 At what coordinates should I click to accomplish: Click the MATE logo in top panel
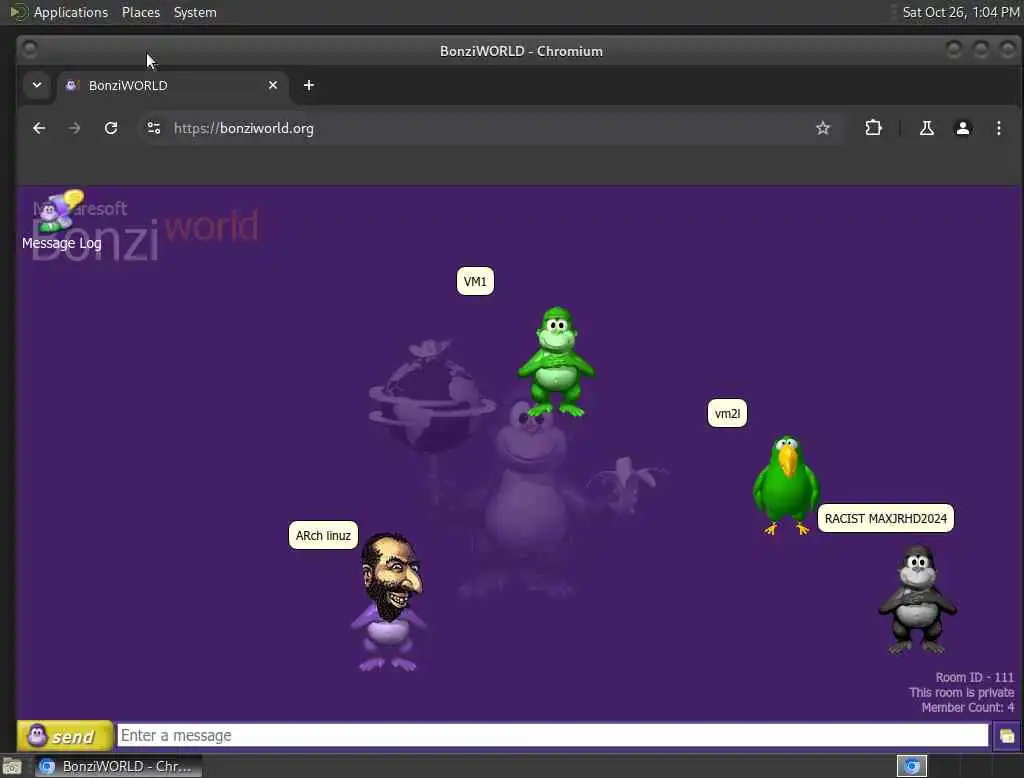tap(18, 12)
